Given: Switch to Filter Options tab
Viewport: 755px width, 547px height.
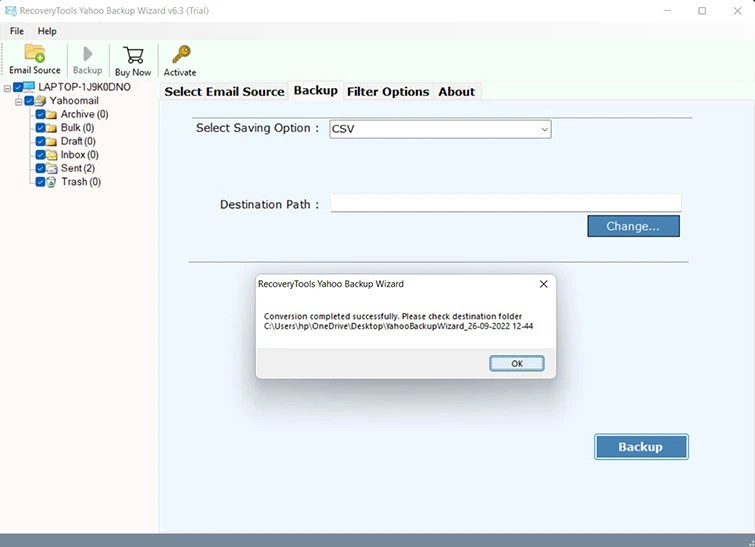Looking at the screenshot, I should click(388, 91).
